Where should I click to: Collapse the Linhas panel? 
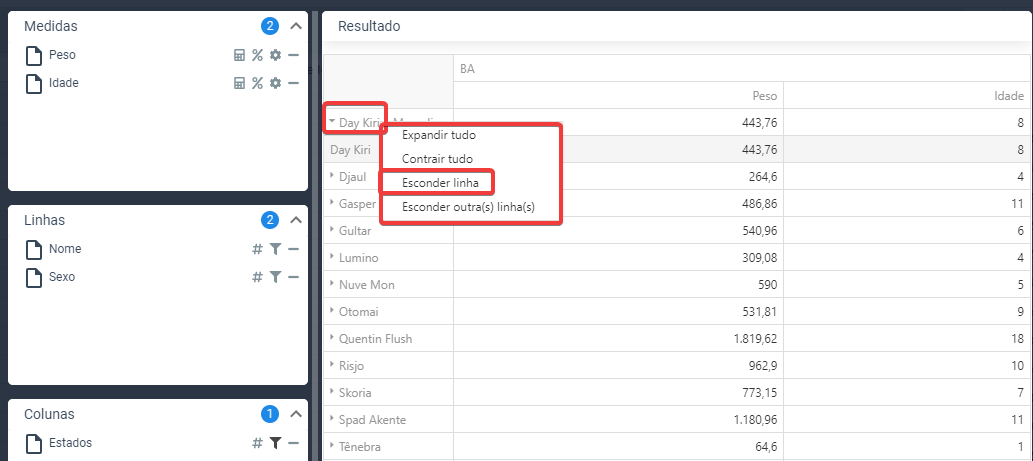pos(296,220)
